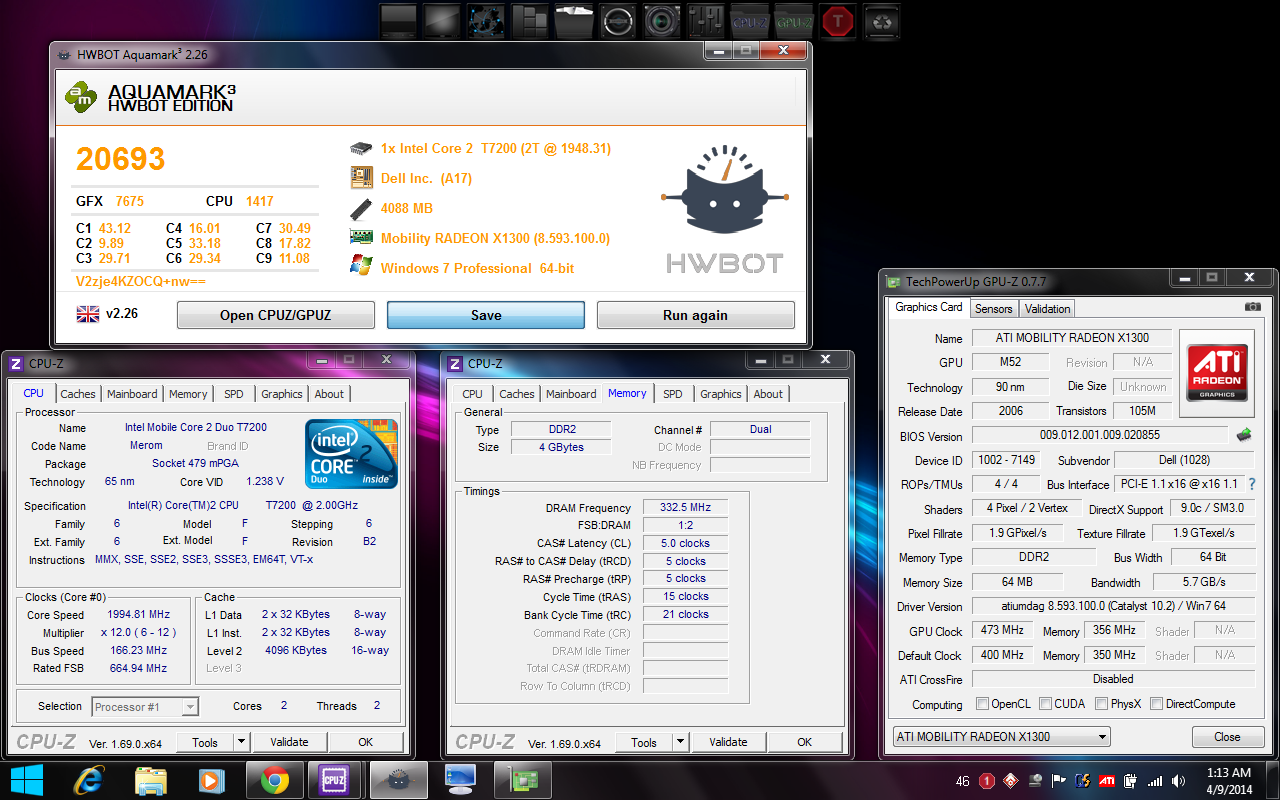The width and height of the screenshot is (1280, 800).
Task: Click the BIOS Version field 009.012.001.009.020855
Action: 1099,436
